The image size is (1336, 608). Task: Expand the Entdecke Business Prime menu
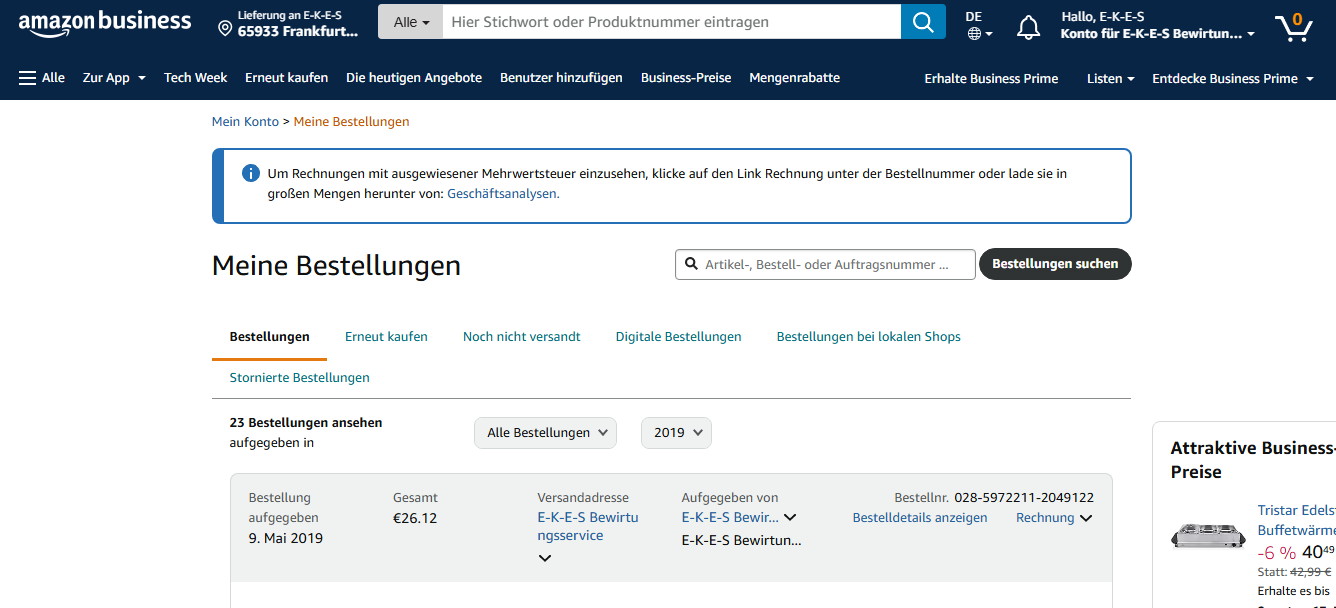click(x=1232, y=78)
